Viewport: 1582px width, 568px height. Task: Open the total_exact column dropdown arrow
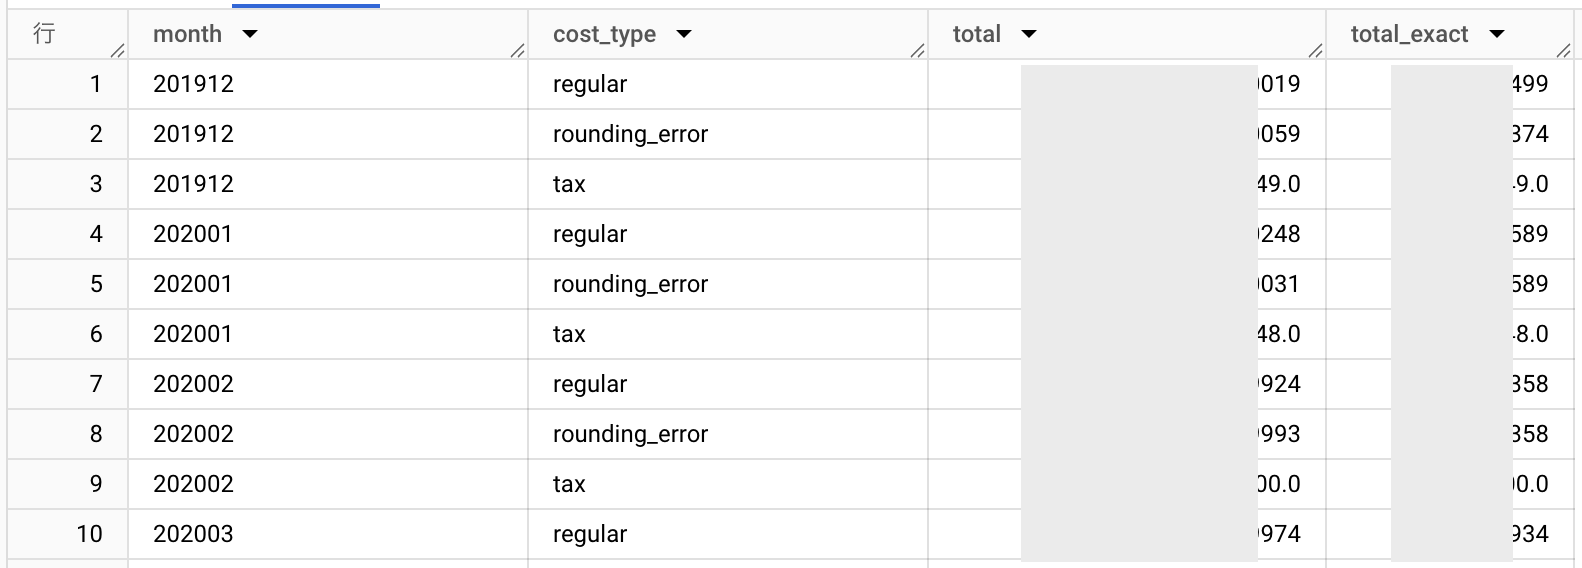(1497, 34)
